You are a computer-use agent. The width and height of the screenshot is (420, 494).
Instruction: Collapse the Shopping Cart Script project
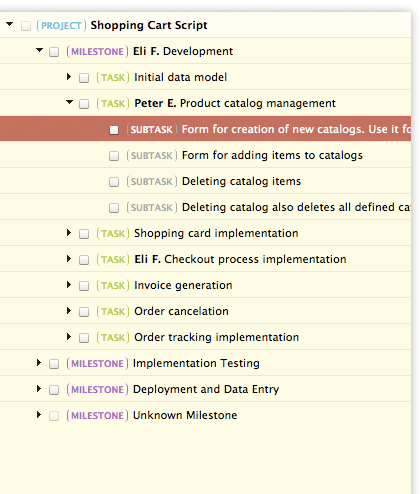coord(10,24)
